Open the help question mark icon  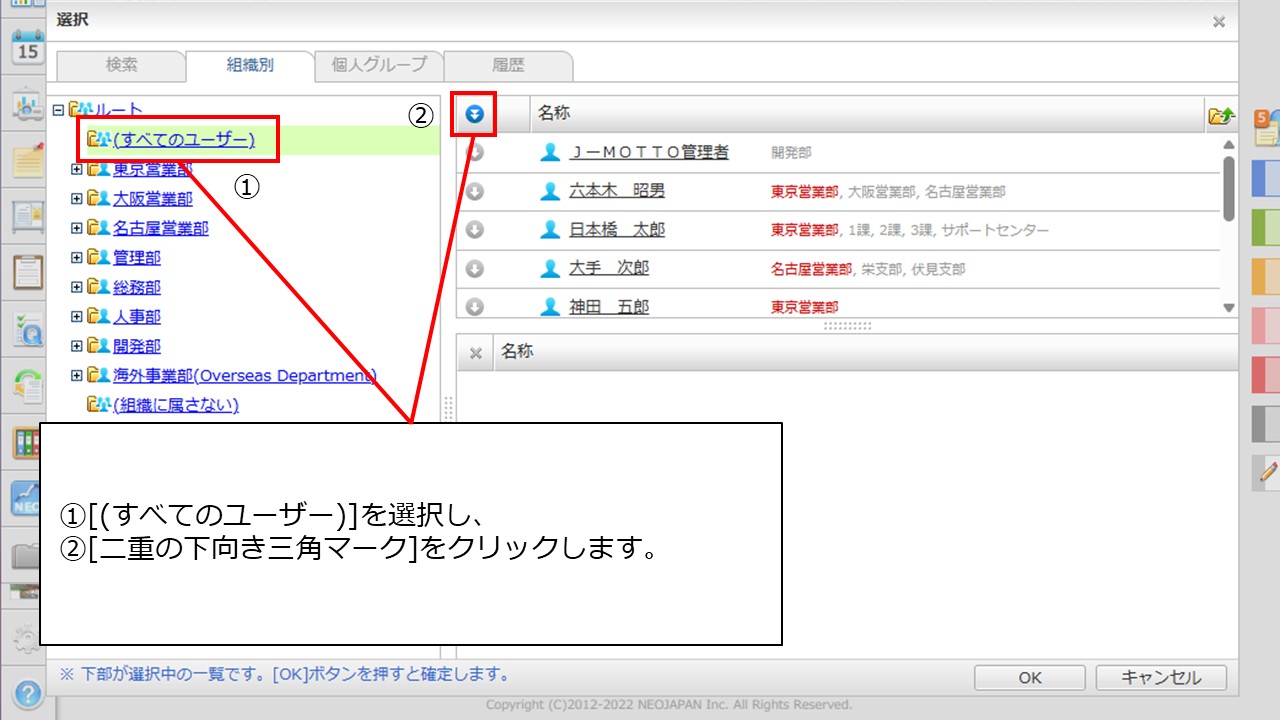(x=27, y=693)
